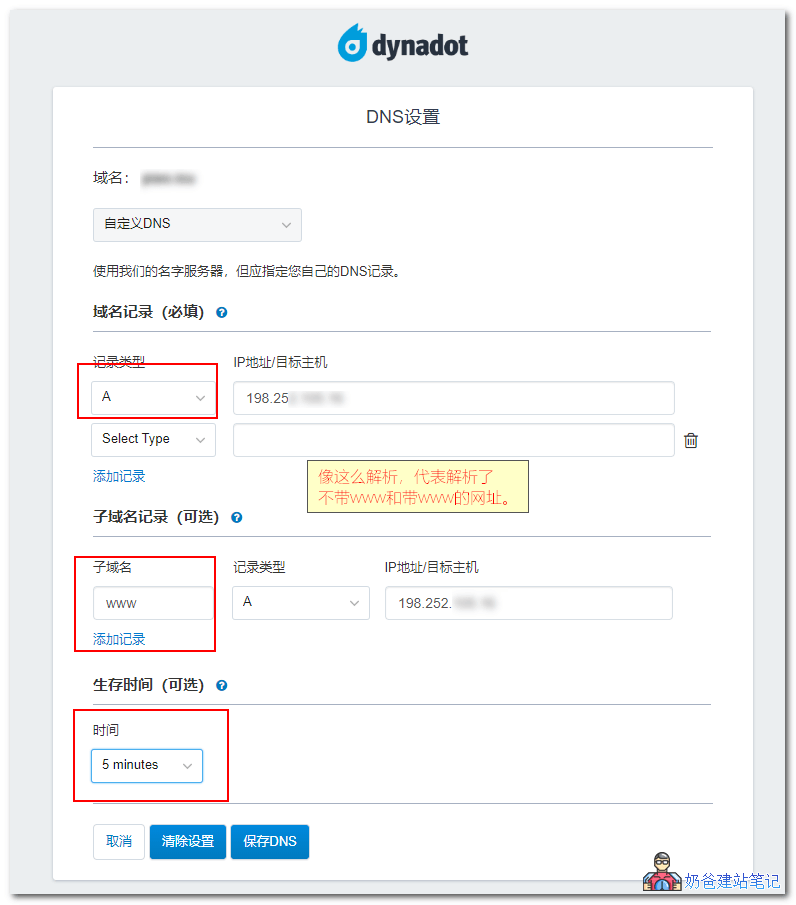The width and height of the screenshot is (796, 905).
Task: Open the 5 minutes TTL dropdown
Action: pos(147,765)
